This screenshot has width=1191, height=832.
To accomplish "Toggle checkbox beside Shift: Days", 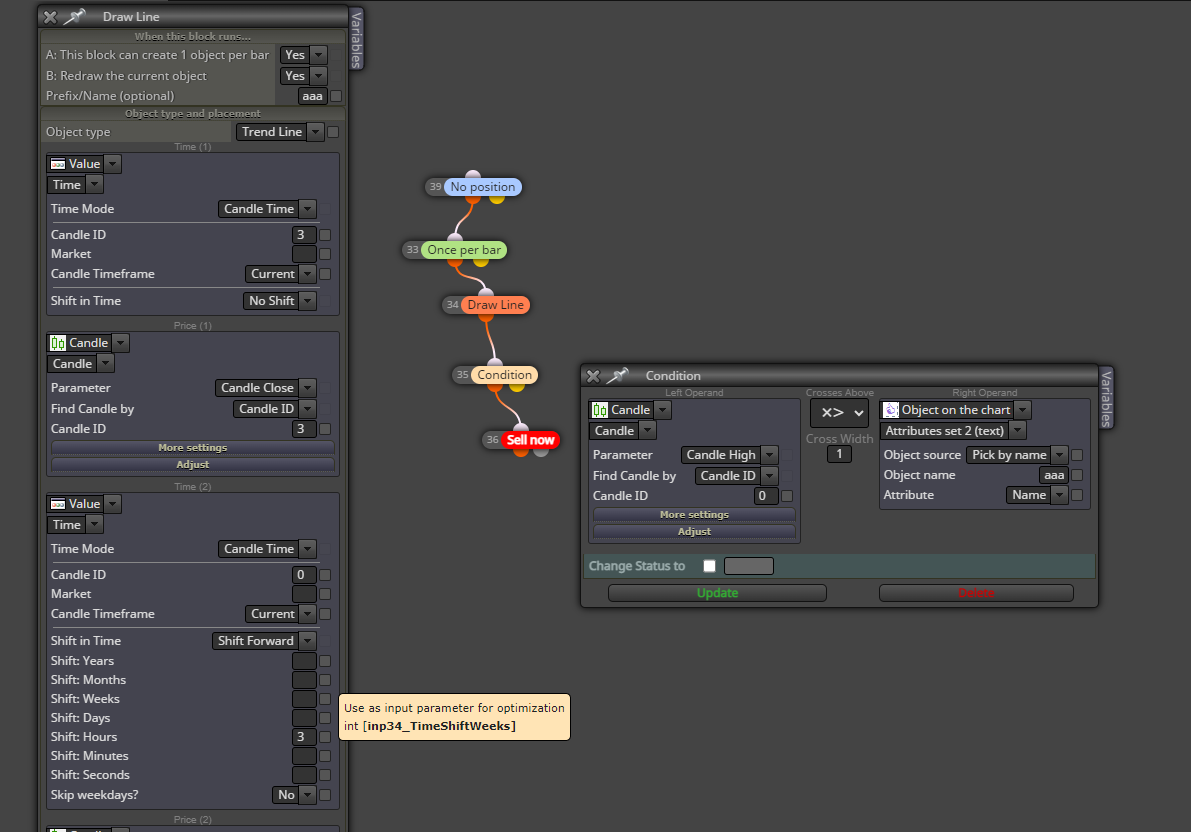I will (x=325, y=717).
